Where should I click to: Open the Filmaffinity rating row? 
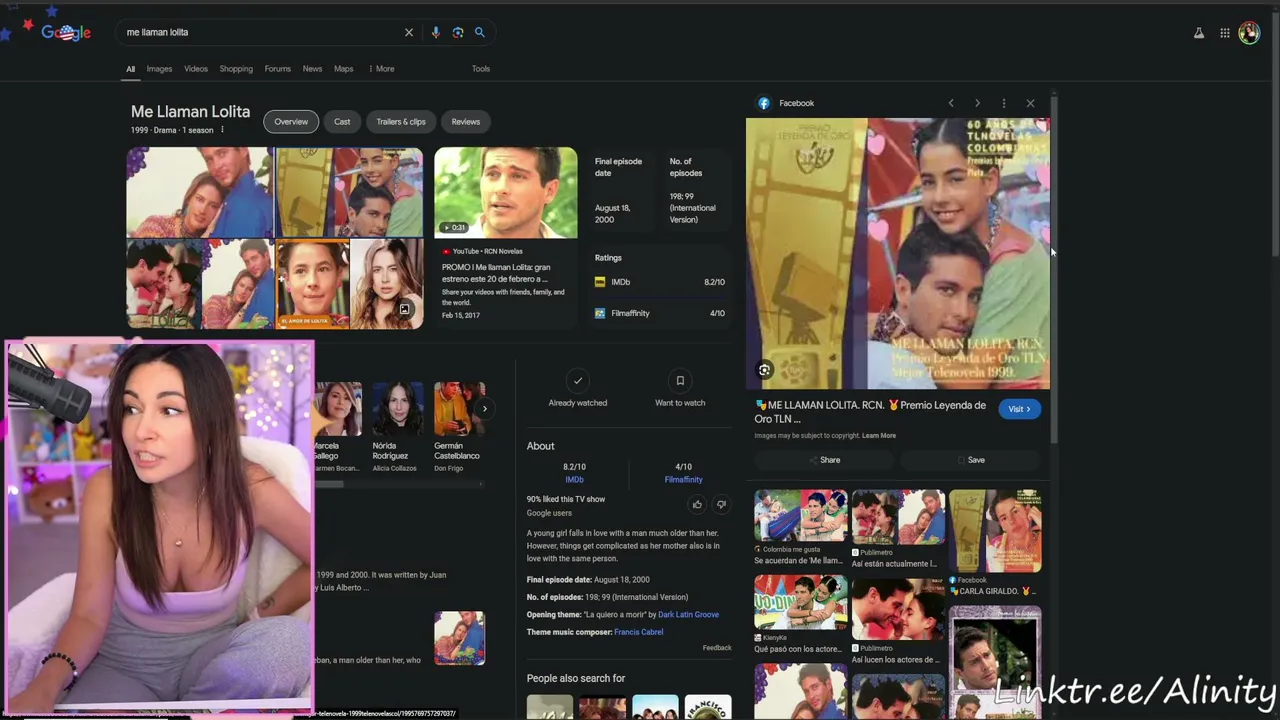[660, 313]
